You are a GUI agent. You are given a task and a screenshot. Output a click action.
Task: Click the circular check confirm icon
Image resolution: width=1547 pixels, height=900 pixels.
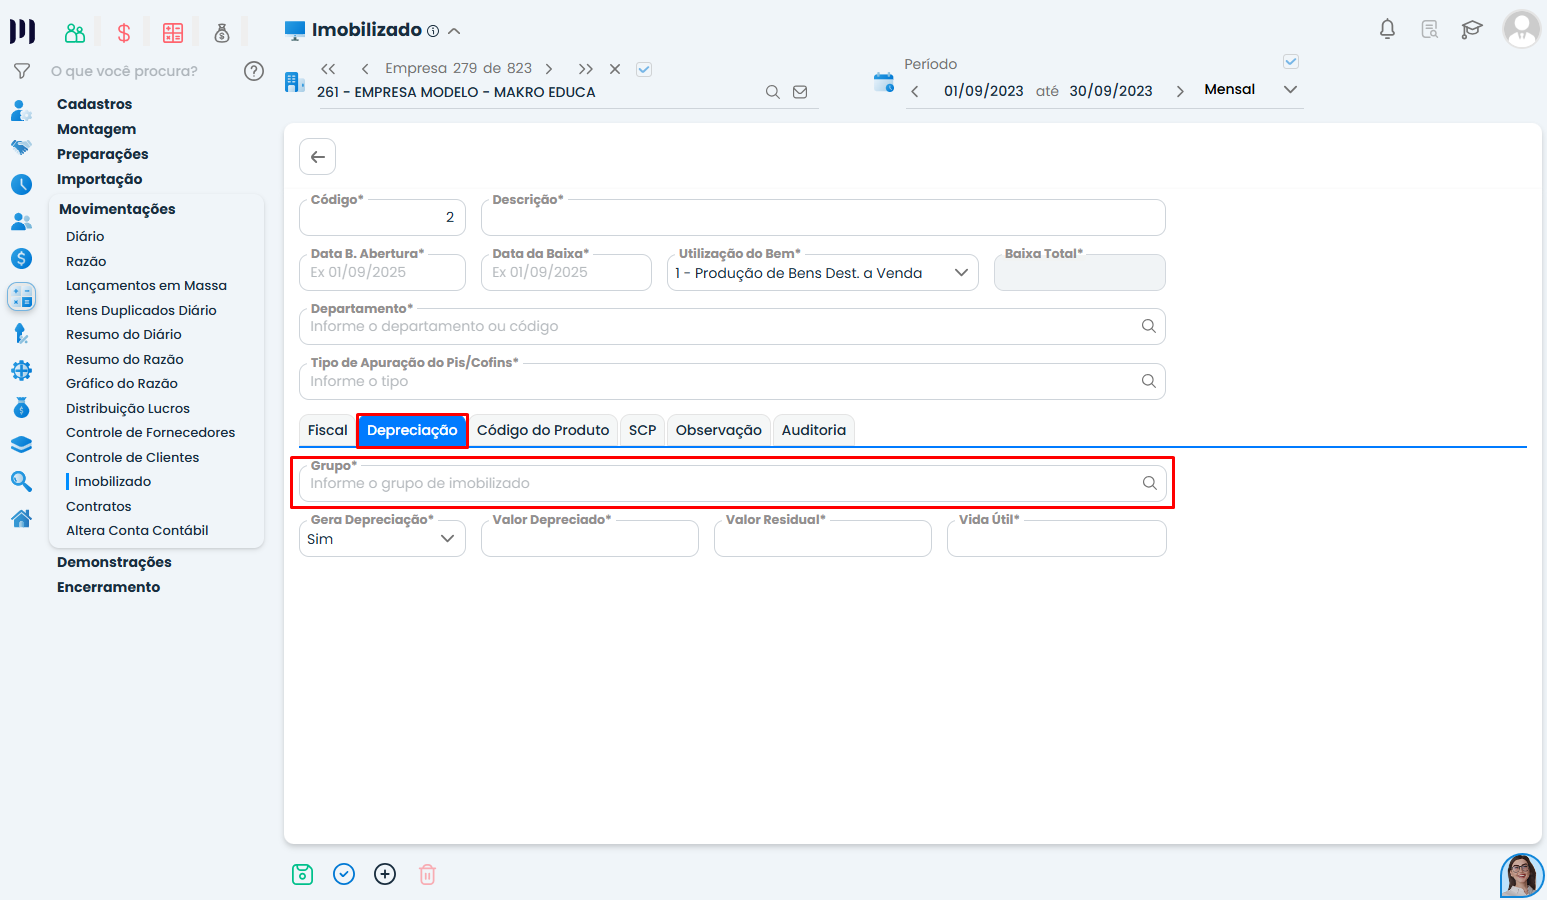[344, 874]
